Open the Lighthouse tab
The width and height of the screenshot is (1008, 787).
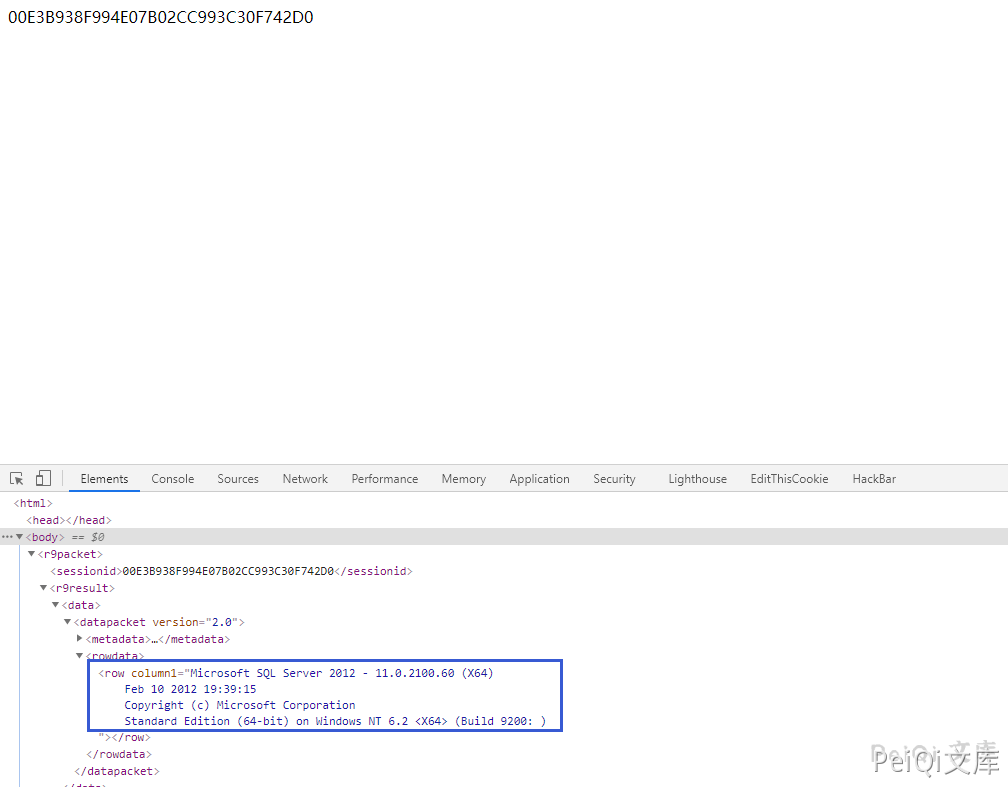pos(697,479)
